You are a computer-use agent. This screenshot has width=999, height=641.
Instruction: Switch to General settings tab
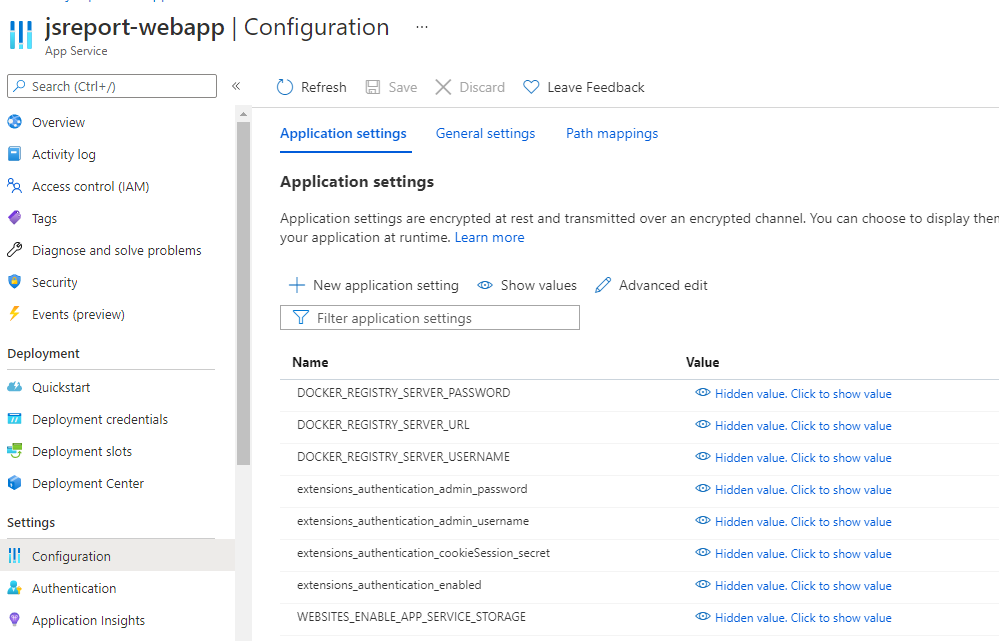pyautogui.click(x=485, y=133)
